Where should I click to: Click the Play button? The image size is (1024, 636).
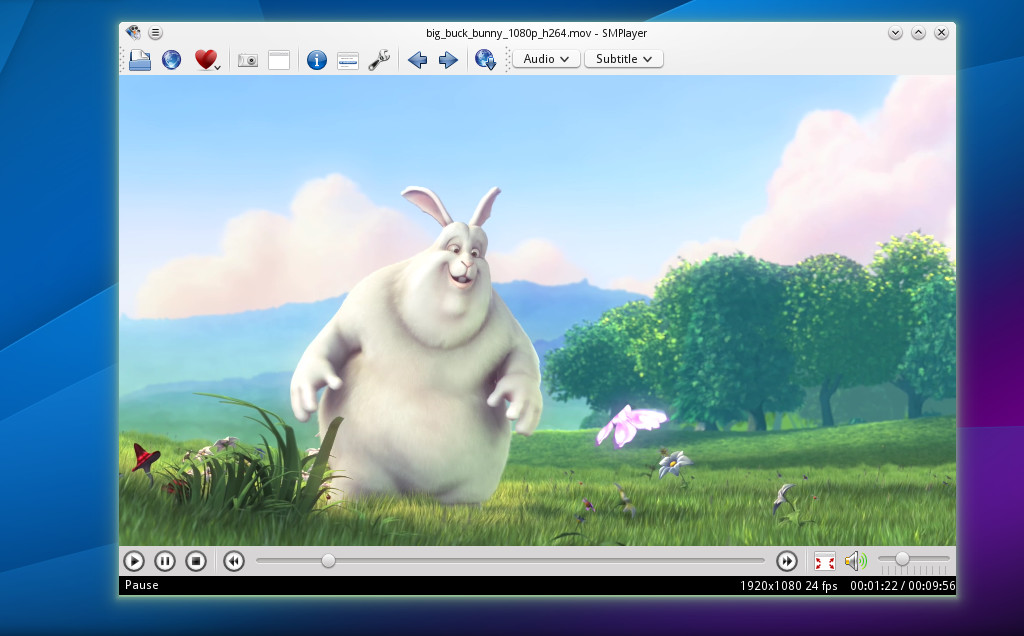point(134,561)
